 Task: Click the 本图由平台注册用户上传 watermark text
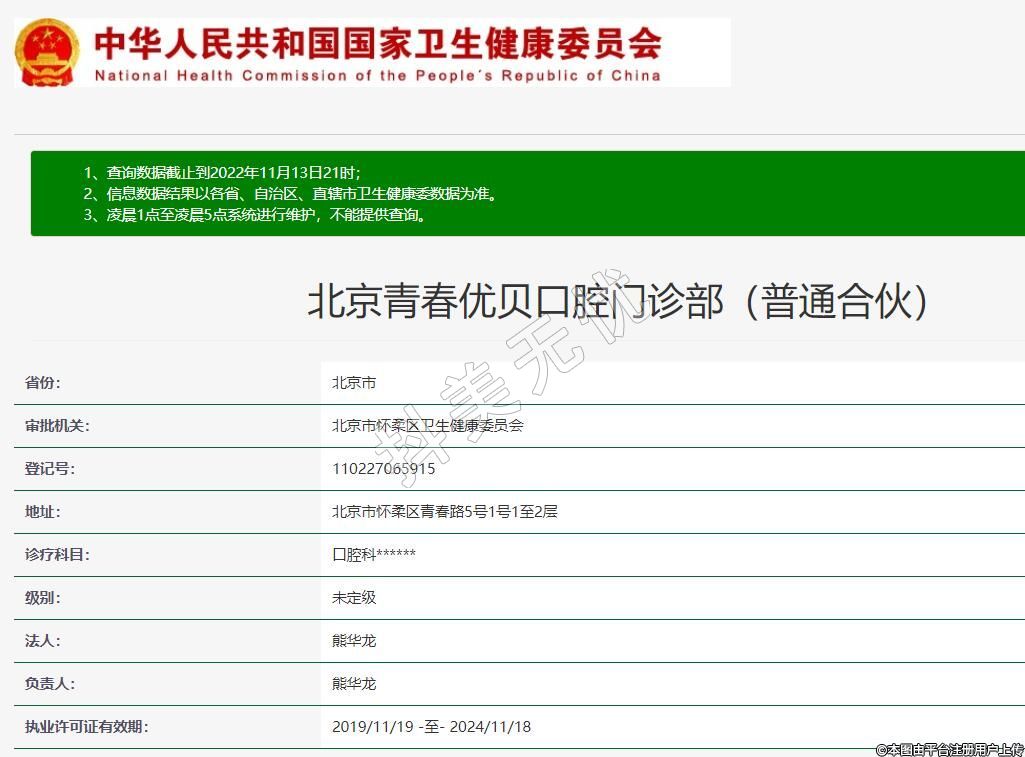(x=949, y=749)
